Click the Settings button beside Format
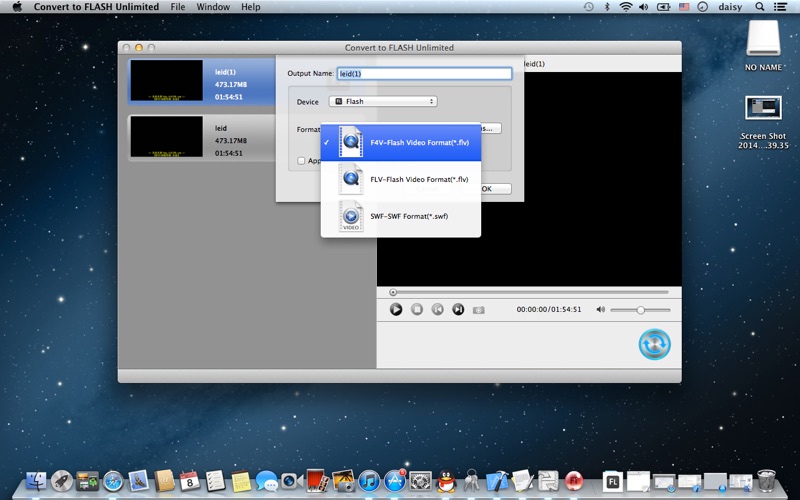Viewport: 800px width, 500px height. (x=490, y=129)
